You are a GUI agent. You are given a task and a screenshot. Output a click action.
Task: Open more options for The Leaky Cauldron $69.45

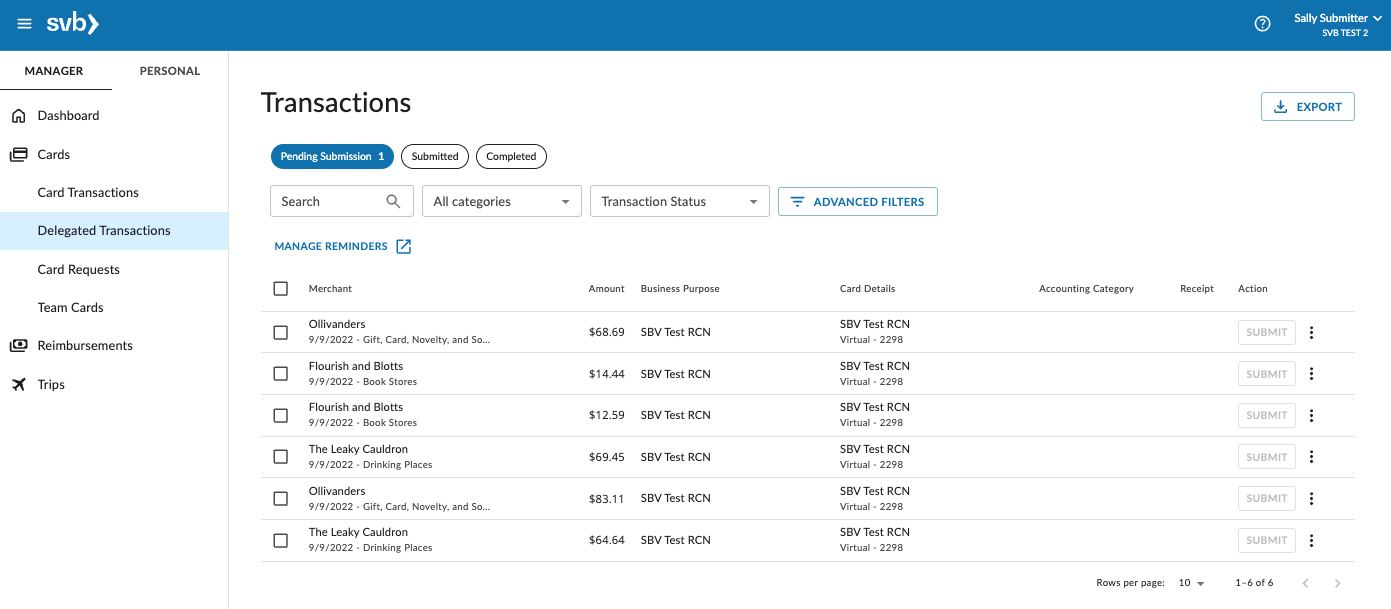[1312, 457]
